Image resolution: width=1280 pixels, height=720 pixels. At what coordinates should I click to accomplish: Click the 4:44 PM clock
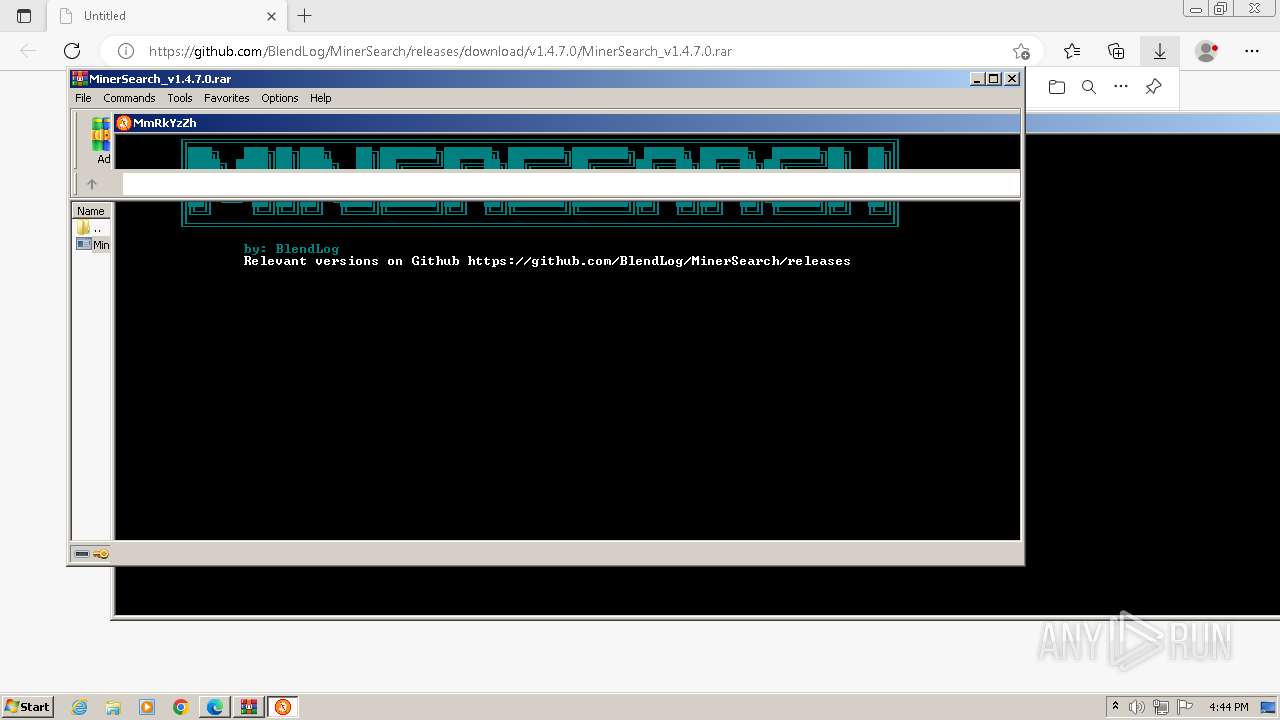point(1228,707)
